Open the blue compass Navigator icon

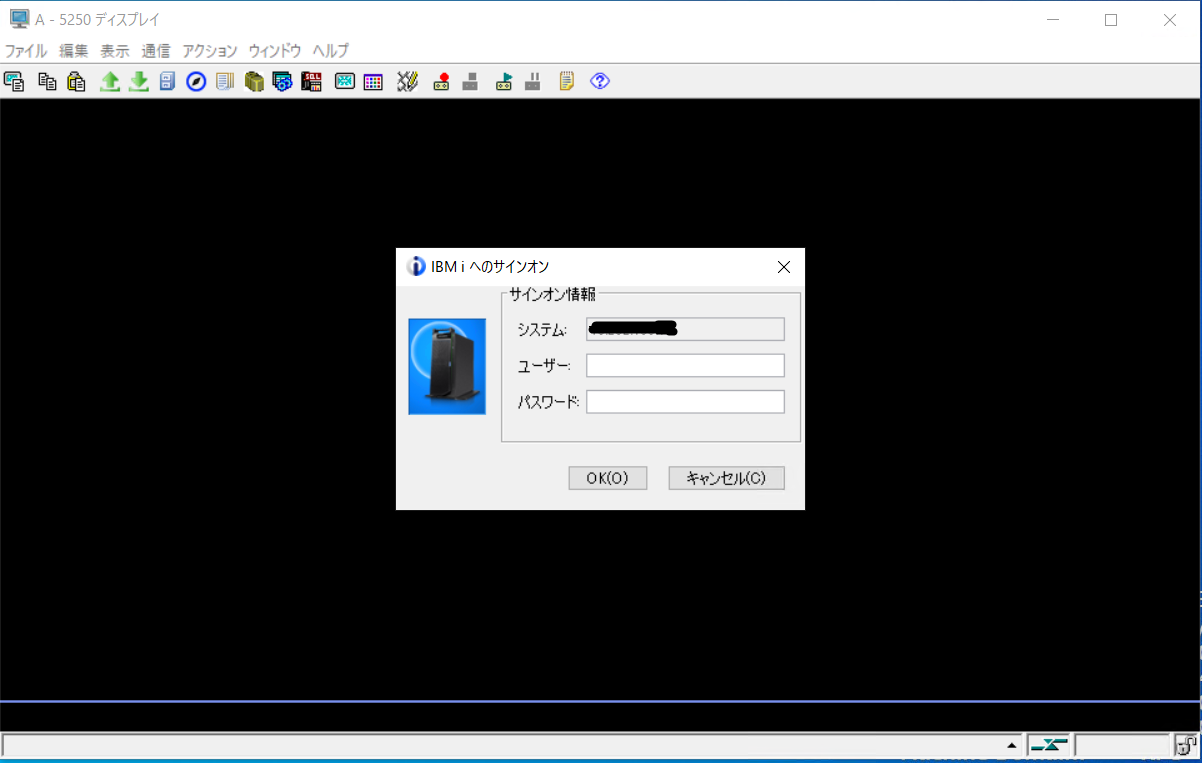pyautogui.click(x=196, y=81)
